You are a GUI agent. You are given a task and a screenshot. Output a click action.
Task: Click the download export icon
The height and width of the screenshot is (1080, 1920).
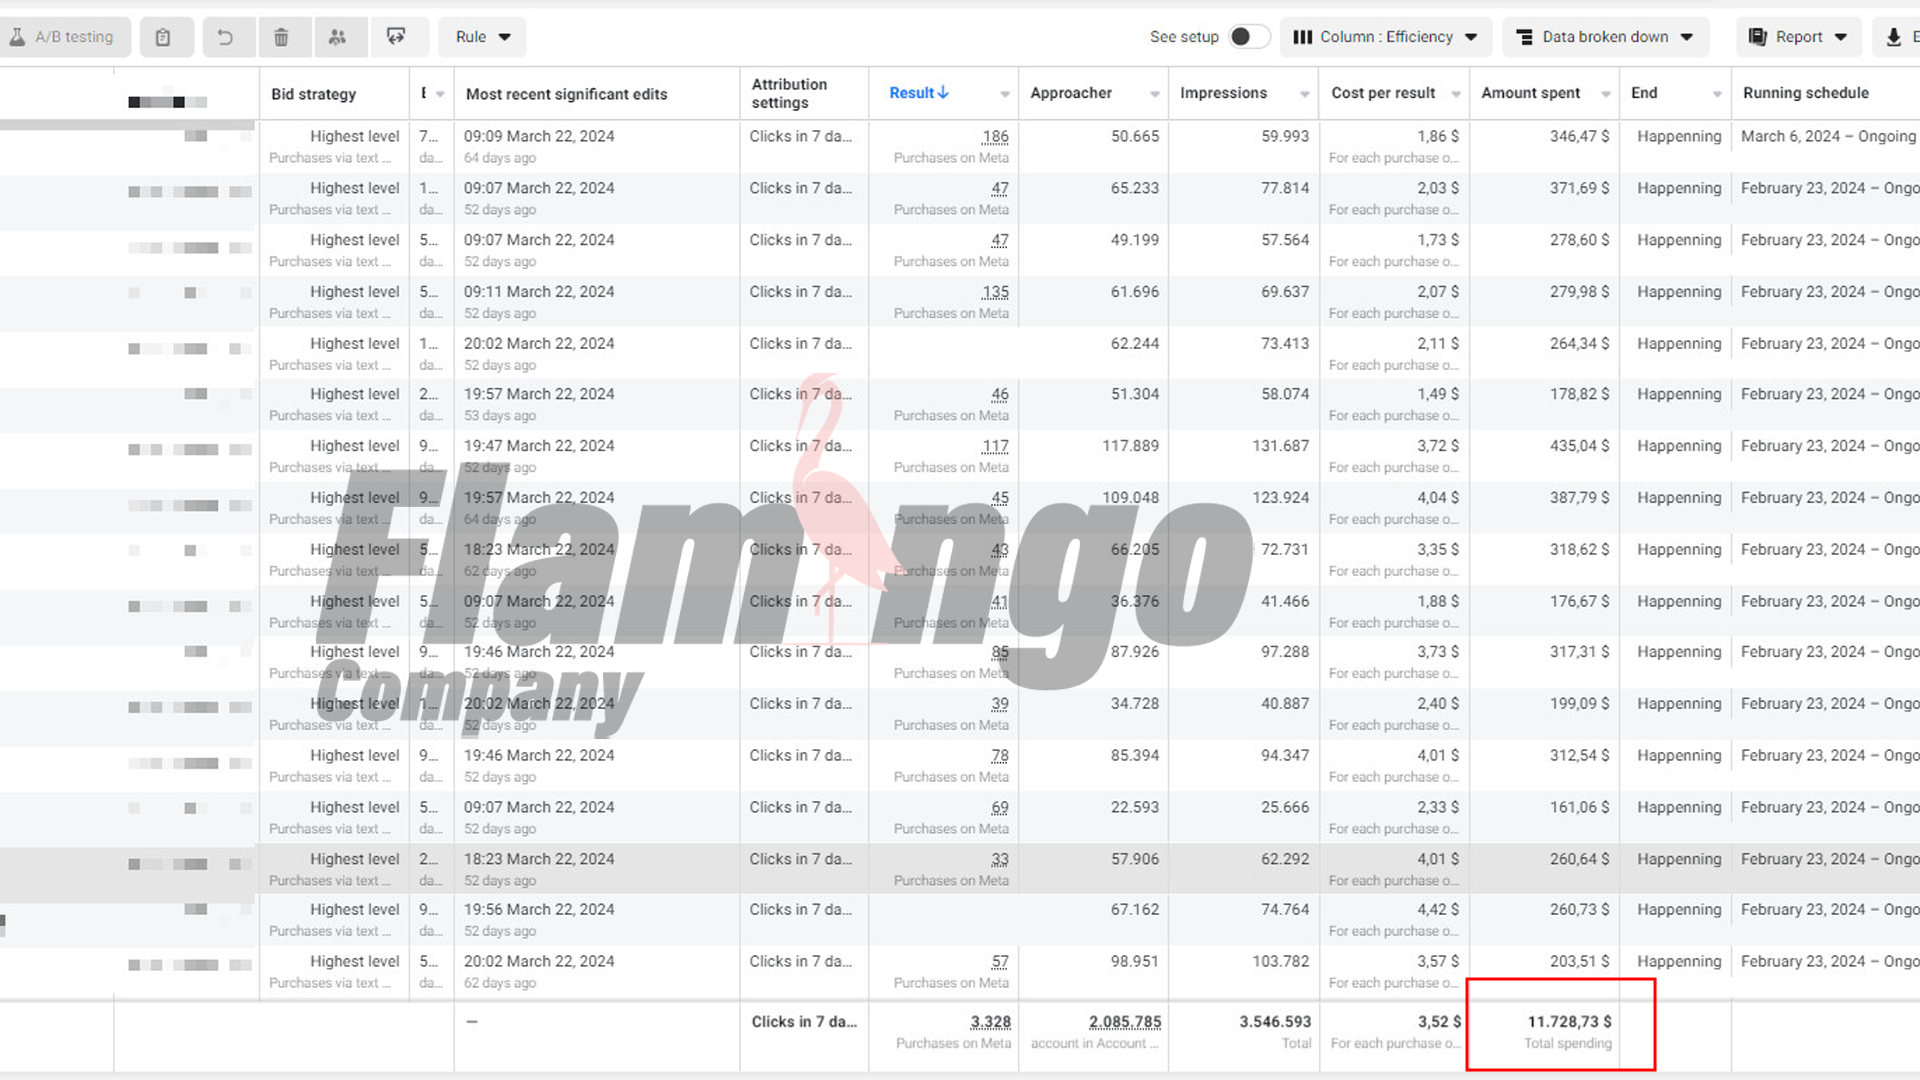point(1893,37)
